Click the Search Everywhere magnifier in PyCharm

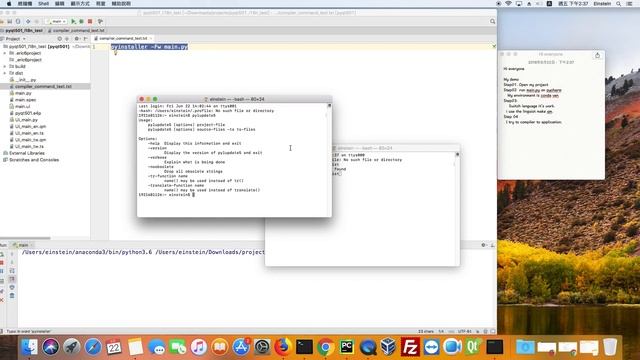(493, 21)
